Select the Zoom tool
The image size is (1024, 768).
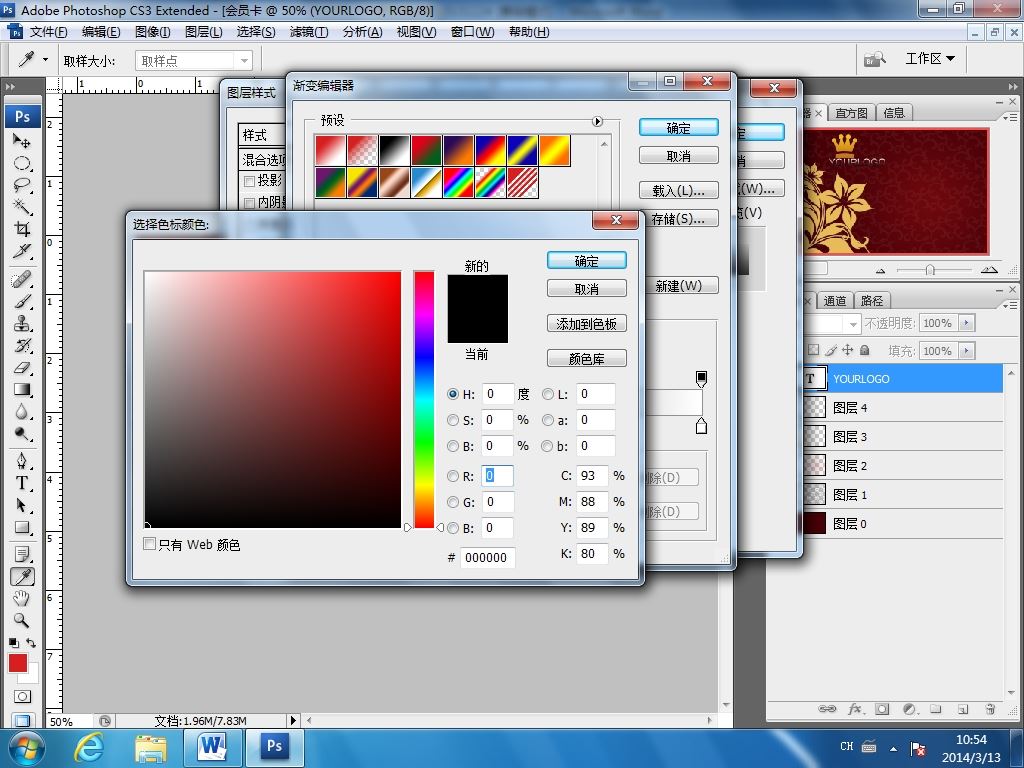[22, 620]
